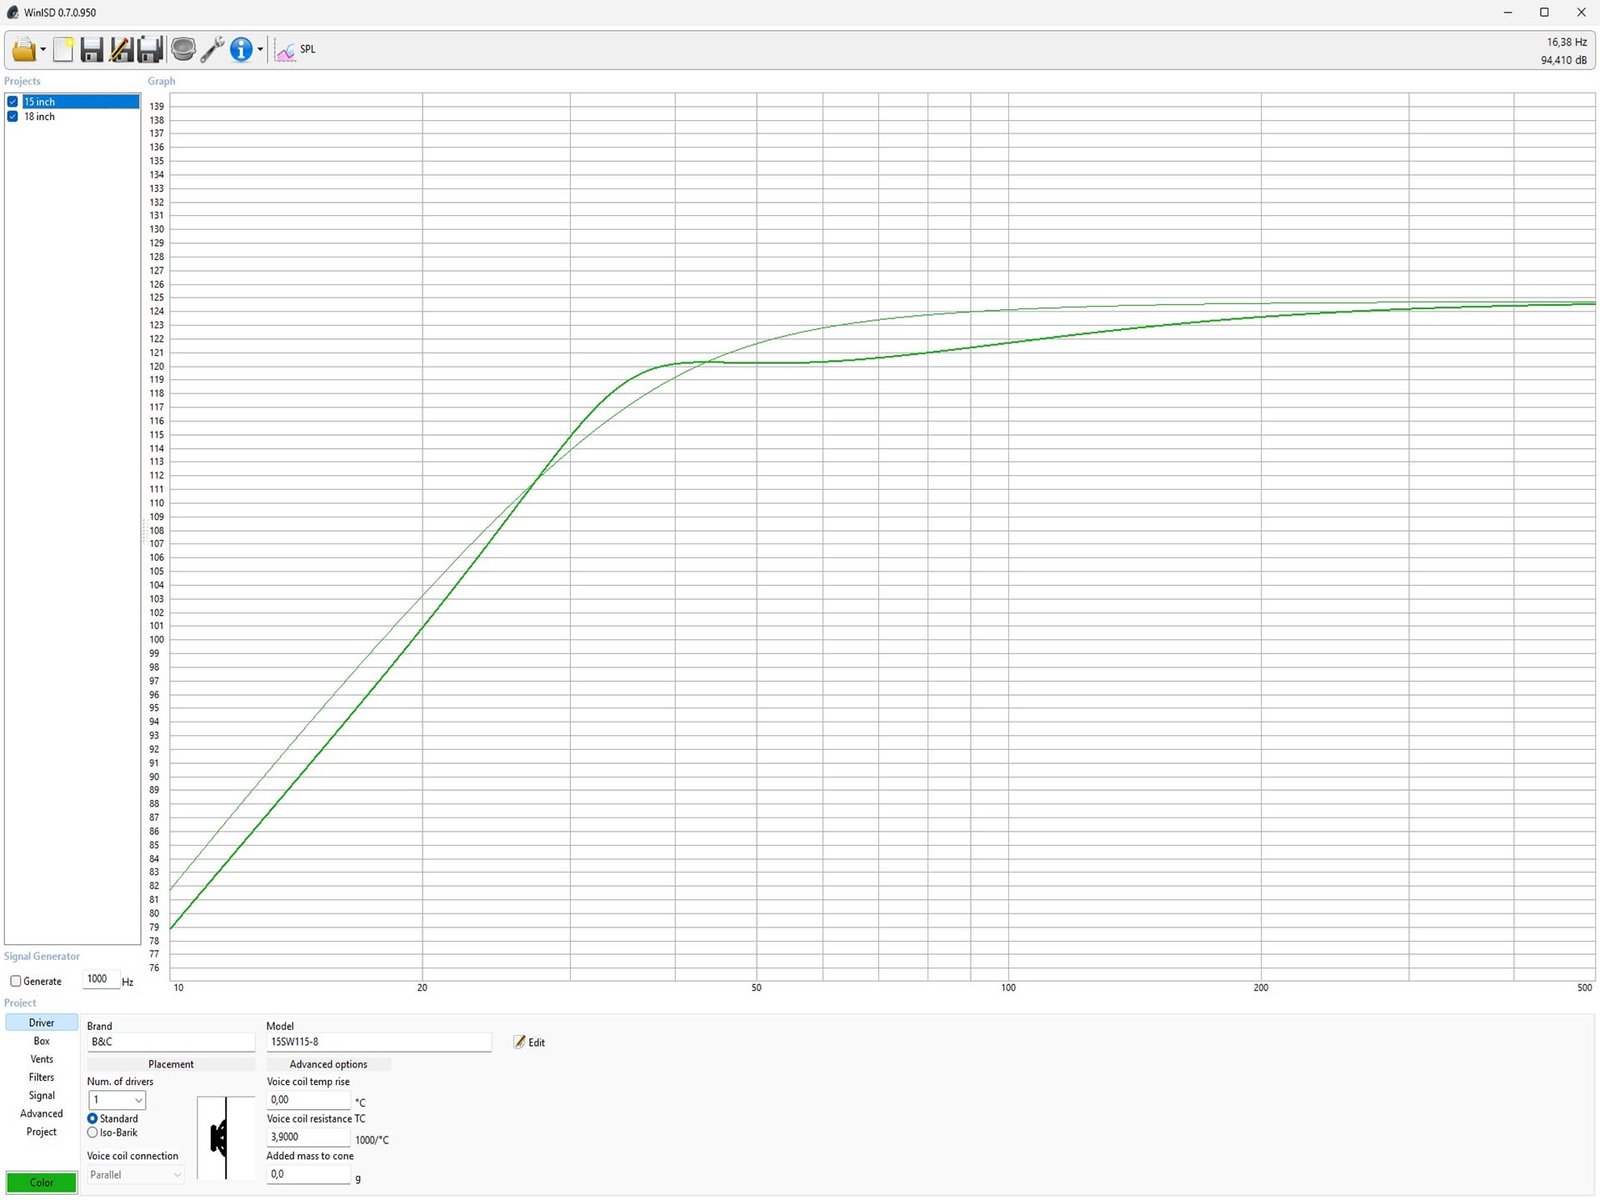Image resolution: width=1600 pixels, height=1200 pixels.
Task: Click the open project folder icon
Action: pyautogui.click(x=22, y=49)
